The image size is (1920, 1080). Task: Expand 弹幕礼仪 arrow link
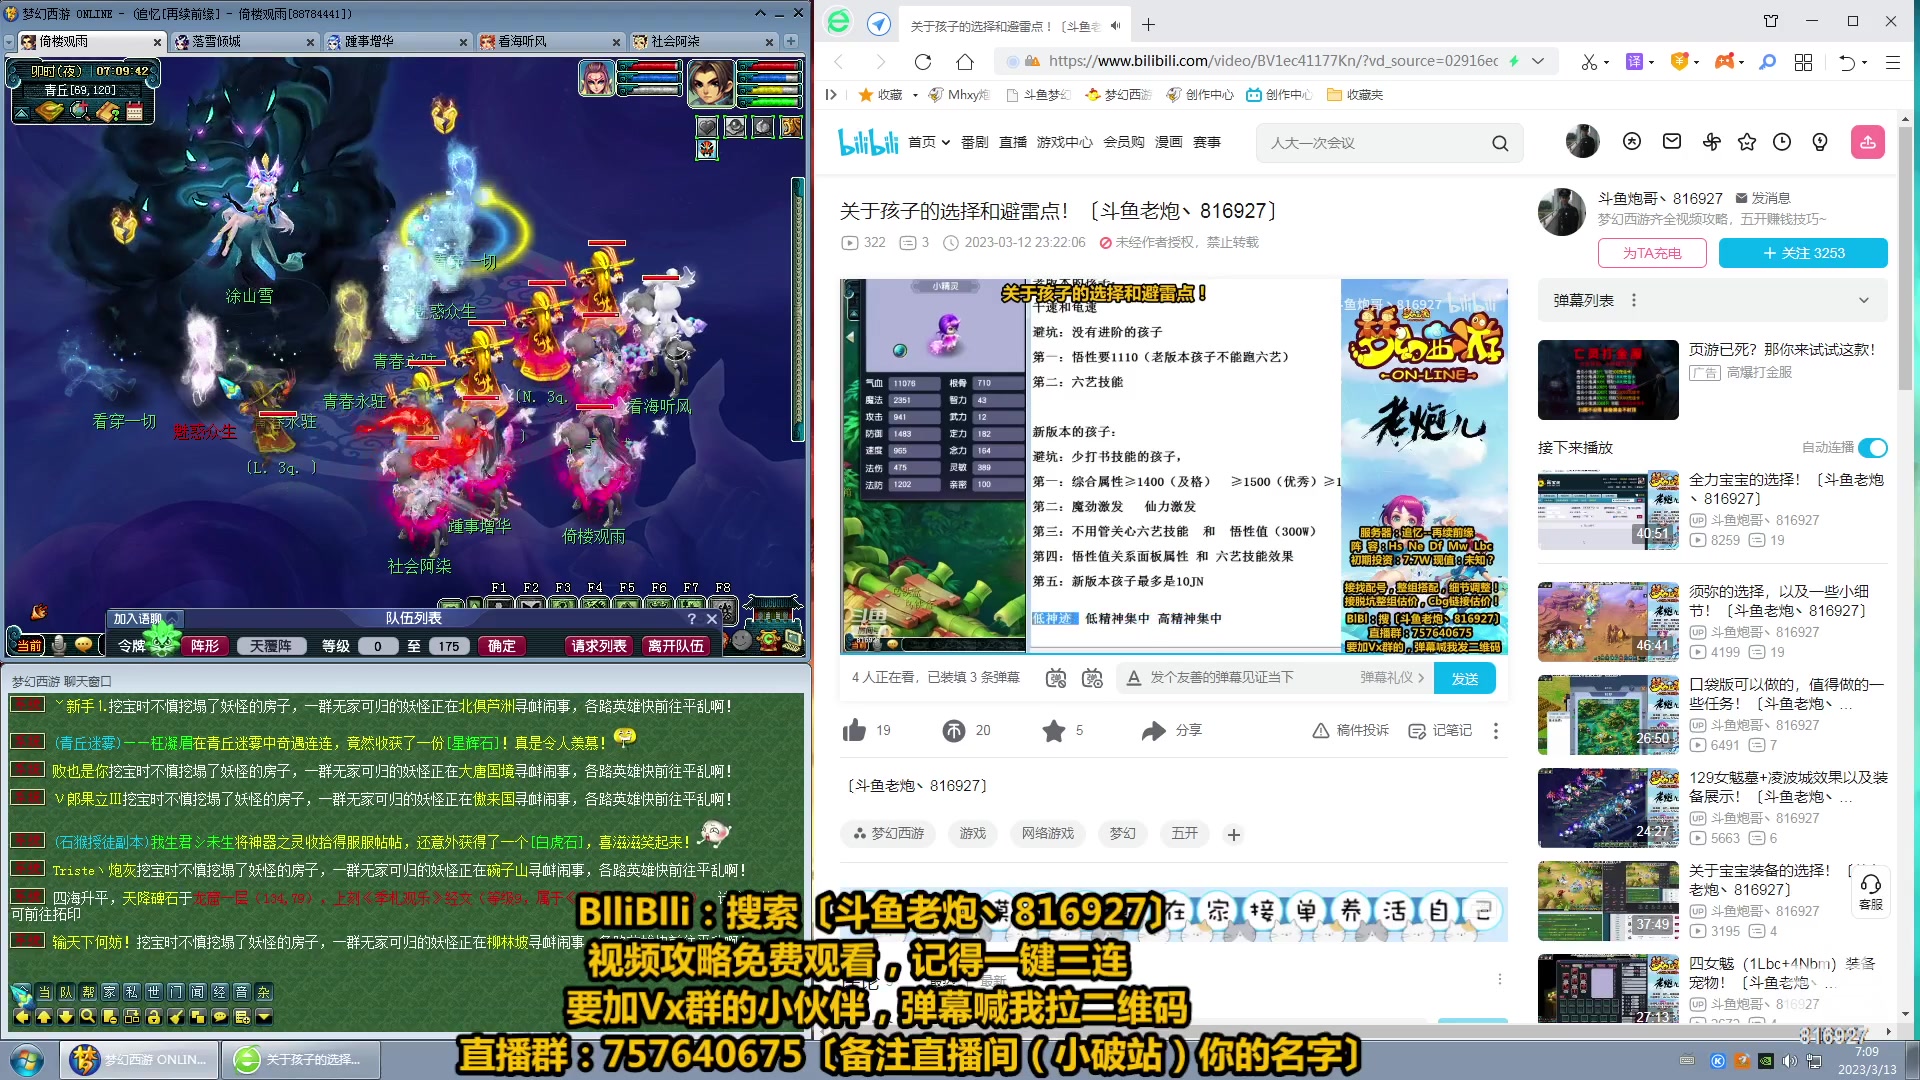click(x=1392, y=678)
